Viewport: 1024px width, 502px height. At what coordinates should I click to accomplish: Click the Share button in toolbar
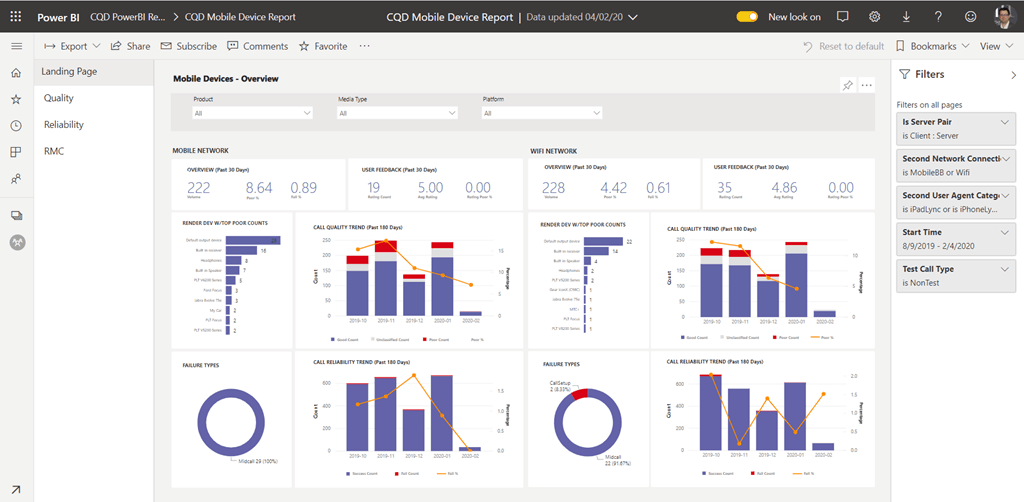(x=131, y=46)
